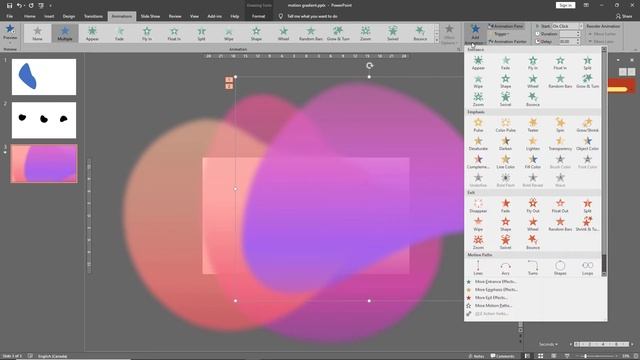Apply Lighten emphasis effect
Viewport: 640px width, 360px height.
point(533,143)
